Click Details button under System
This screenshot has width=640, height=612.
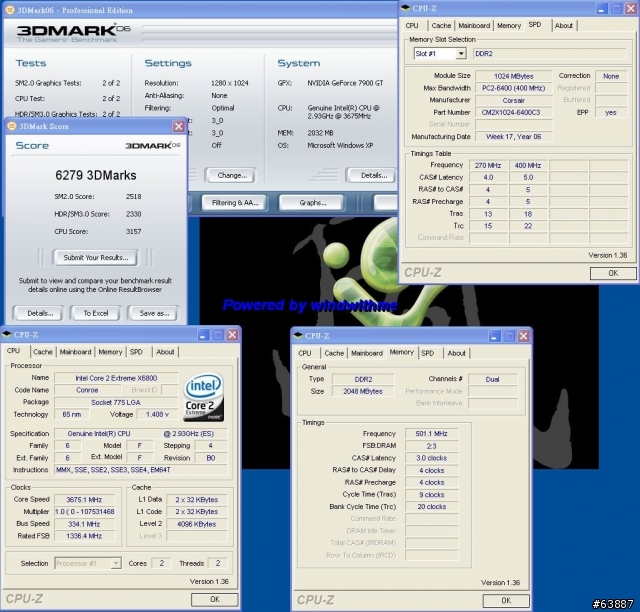coord(373,176)
